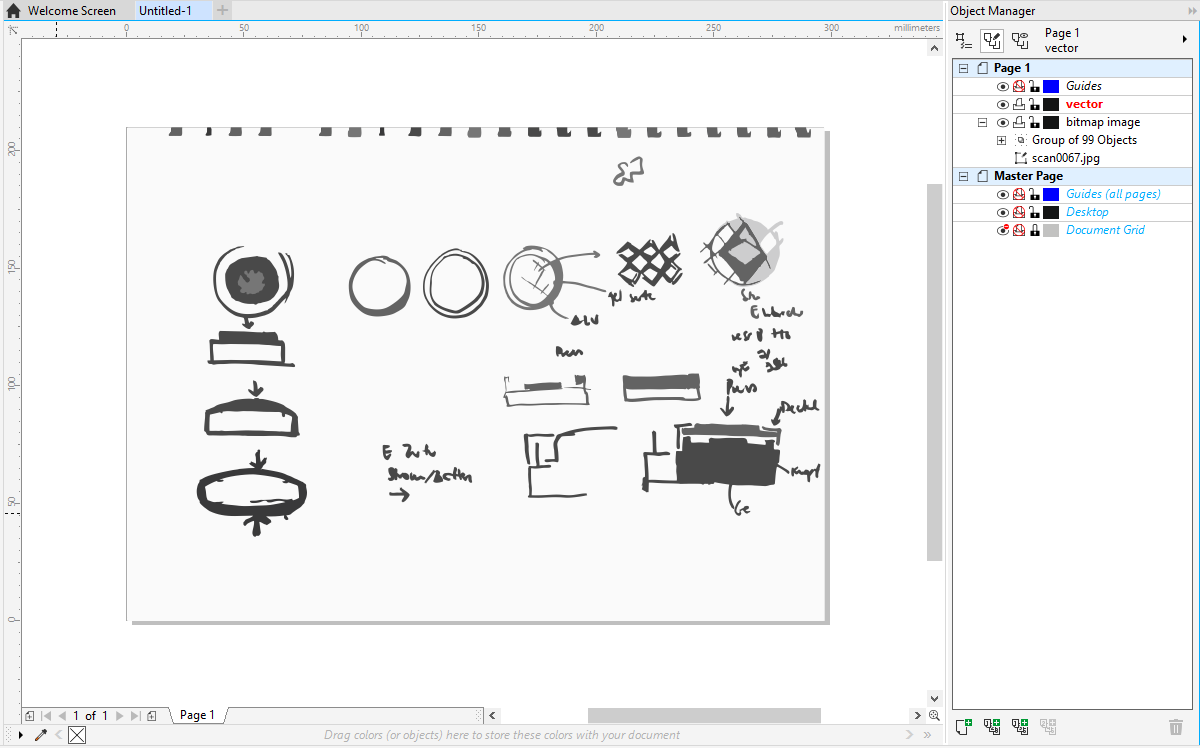Select the no-color swatch in document palette

coord(77,735)
